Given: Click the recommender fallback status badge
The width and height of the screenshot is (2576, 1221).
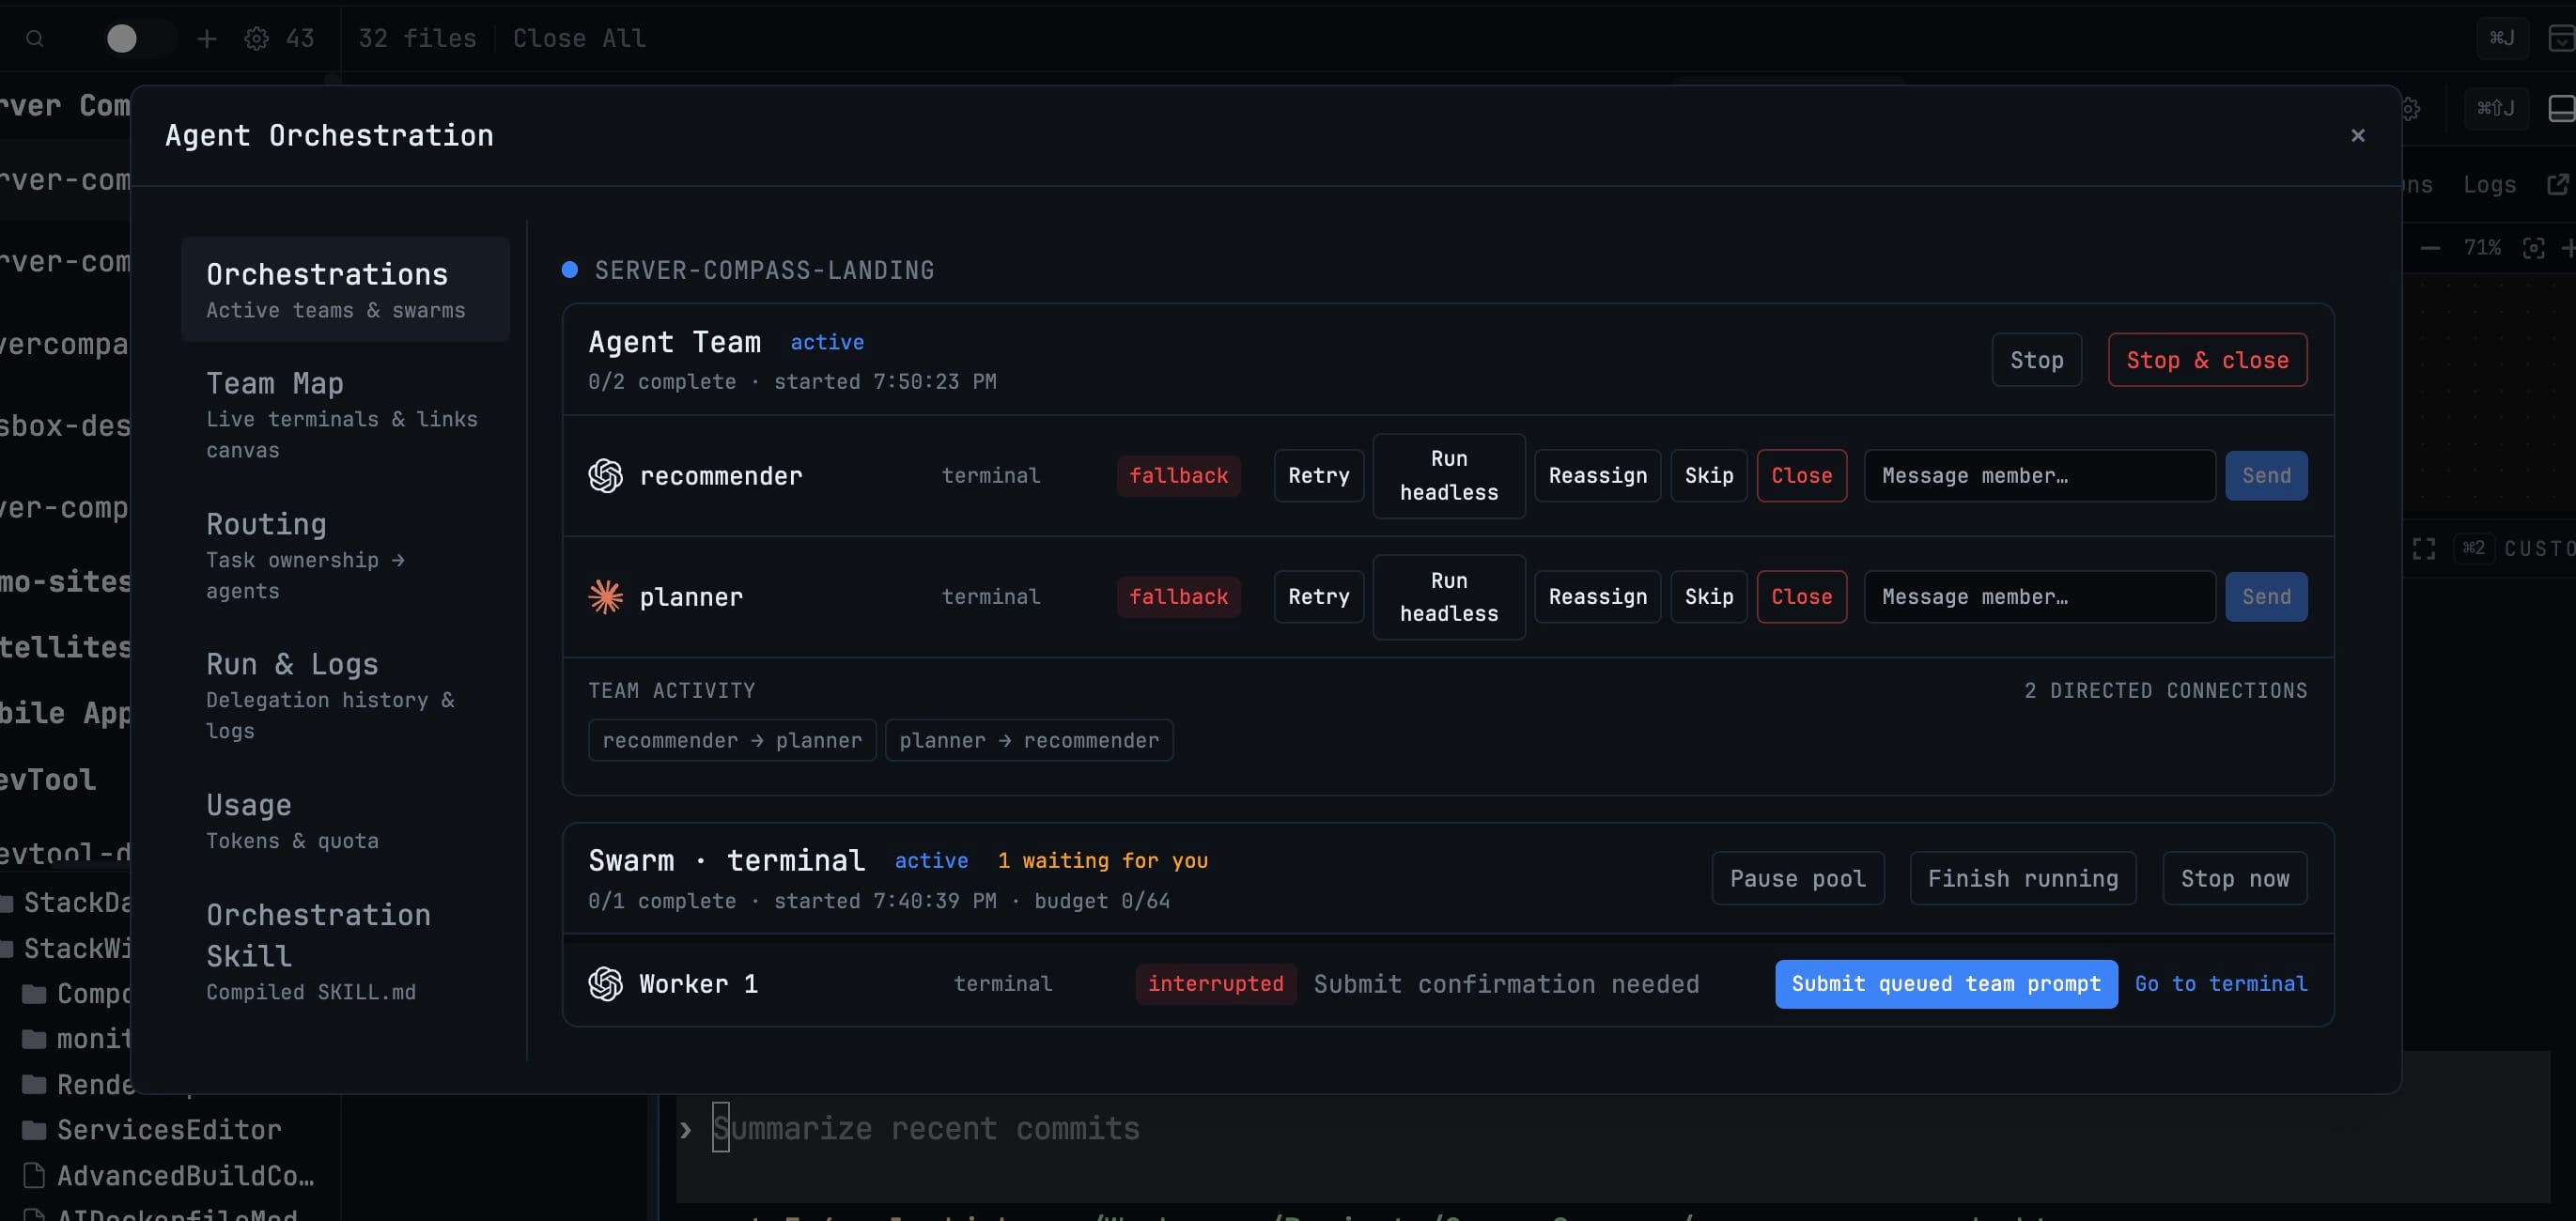Looking at the screenshot, I should pyautogui.click(x=1178, y=476).
